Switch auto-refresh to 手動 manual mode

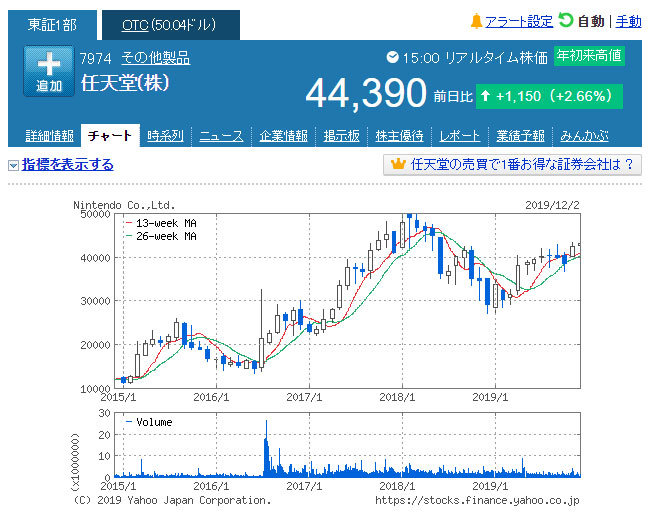pos(628,21)
